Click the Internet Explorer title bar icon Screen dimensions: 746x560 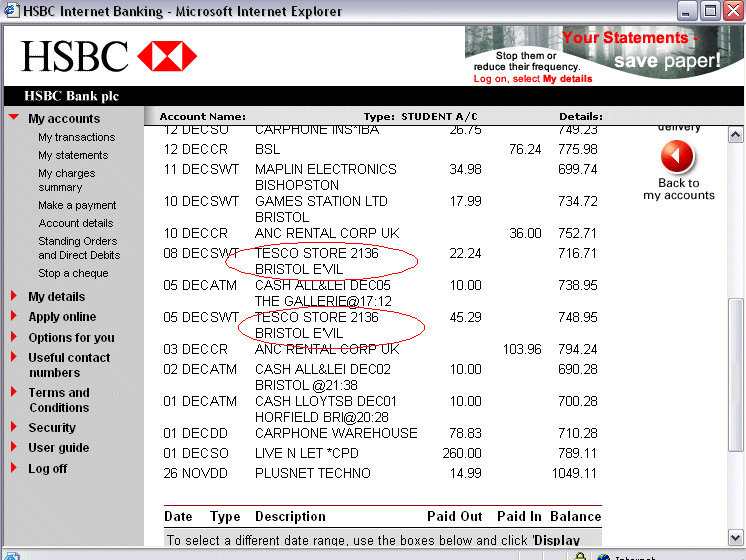11,10
